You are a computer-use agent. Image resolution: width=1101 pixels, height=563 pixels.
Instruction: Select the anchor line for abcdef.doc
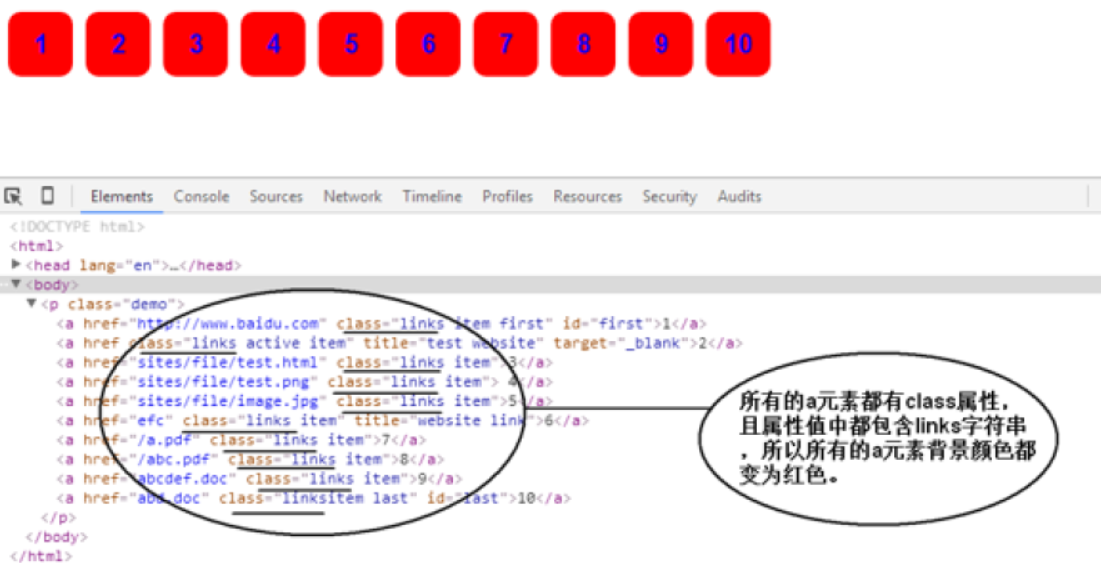[x=260, y=479]
